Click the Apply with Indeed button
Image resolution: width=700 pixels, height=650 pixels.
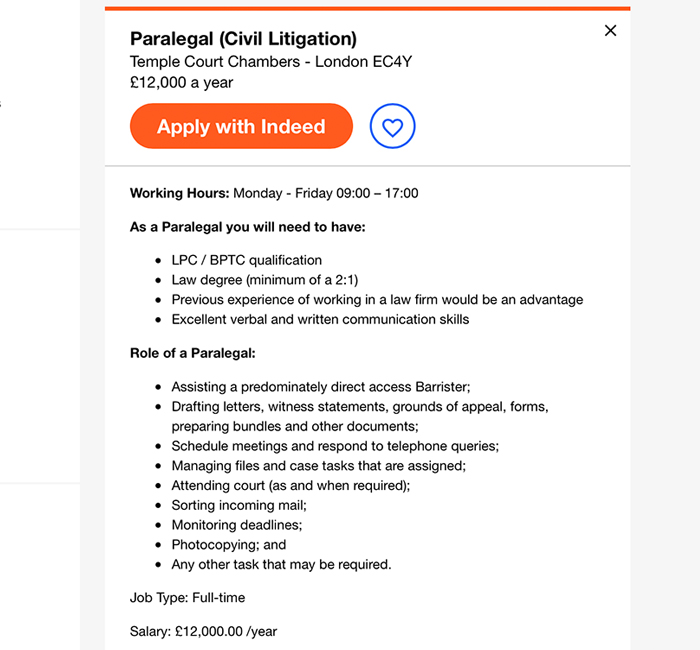241,126
